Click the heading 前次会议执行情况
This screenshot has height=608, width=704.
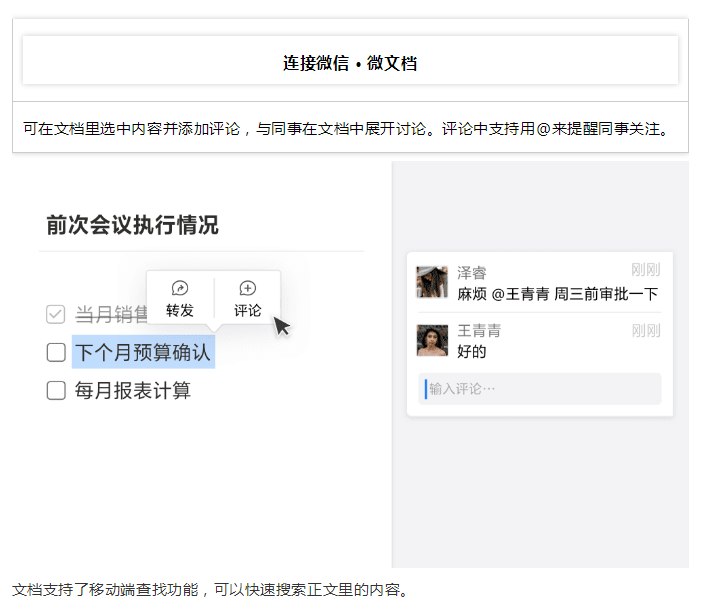132,225
